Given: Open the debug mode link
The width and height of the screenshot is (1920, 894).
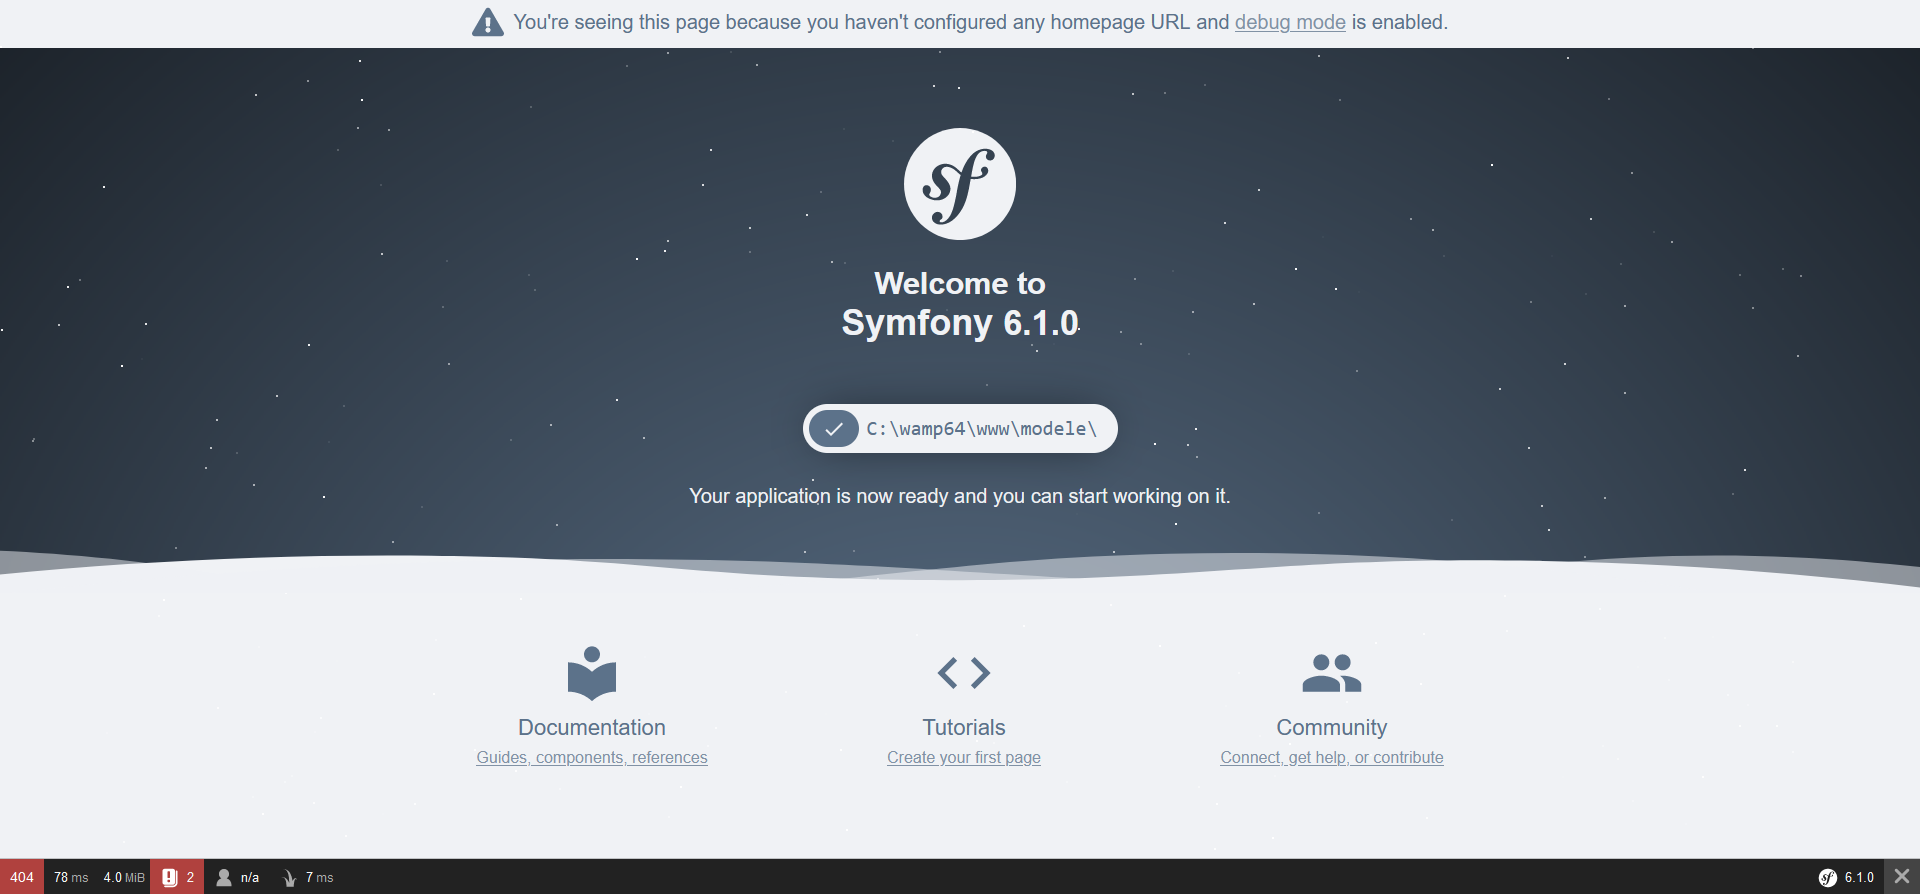Looking at the screenshot, I should (1290, 22).
